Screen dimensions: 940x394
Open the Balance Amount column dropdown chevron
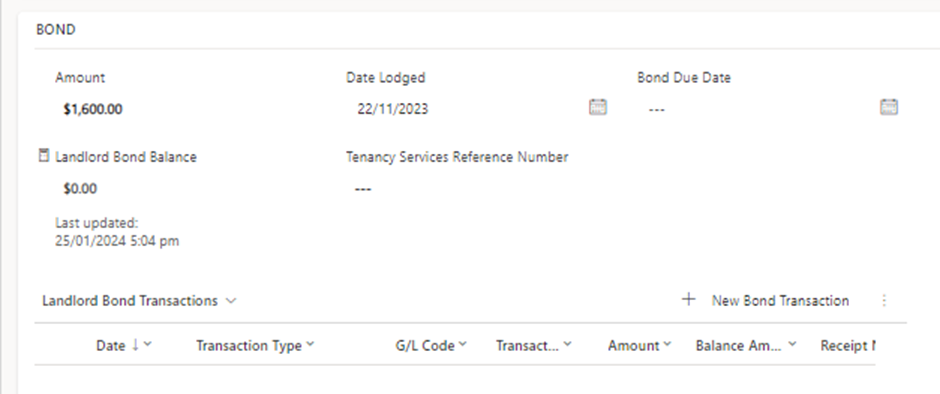[x=792, y=344]
